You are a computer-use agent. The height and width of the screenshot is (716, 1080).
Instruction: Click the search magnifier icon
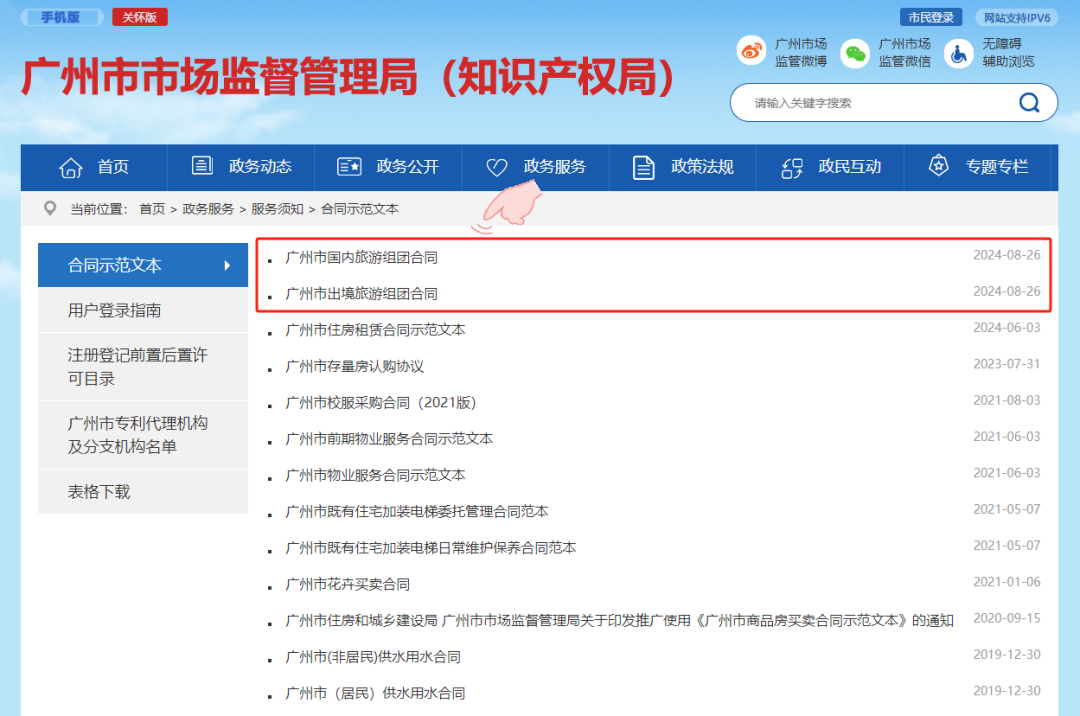[1029, 103]
